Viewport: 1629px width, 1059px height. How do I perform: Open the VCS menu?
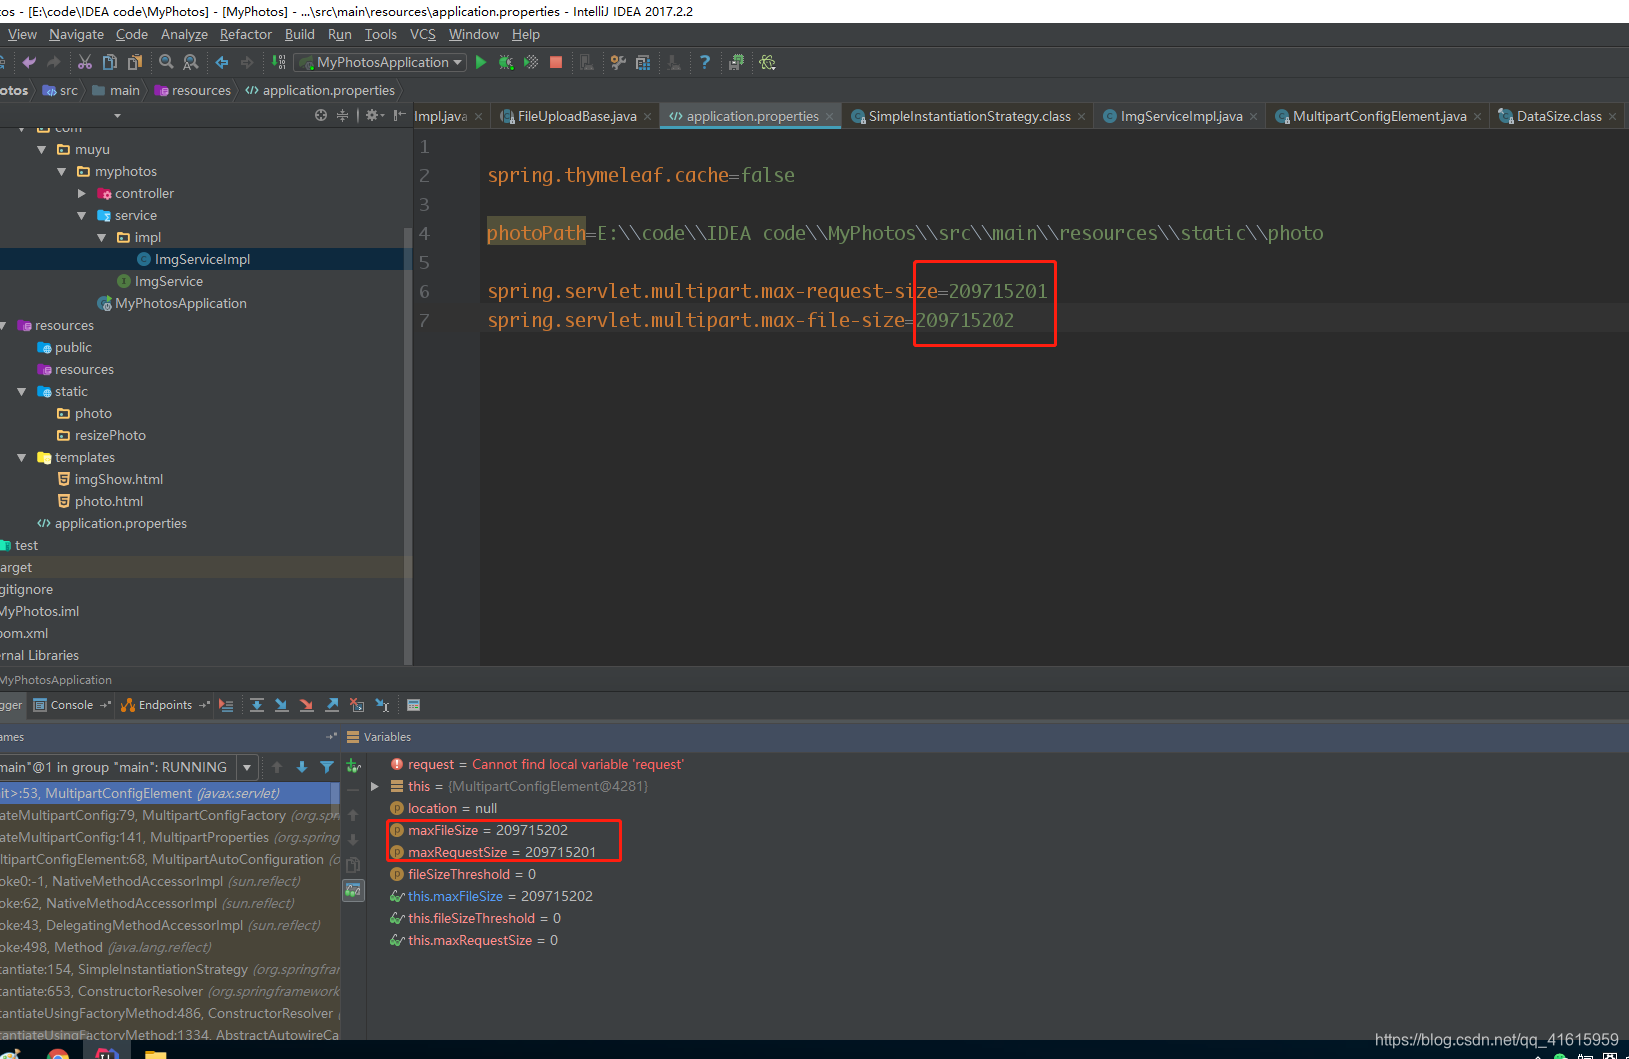(422, 34)
